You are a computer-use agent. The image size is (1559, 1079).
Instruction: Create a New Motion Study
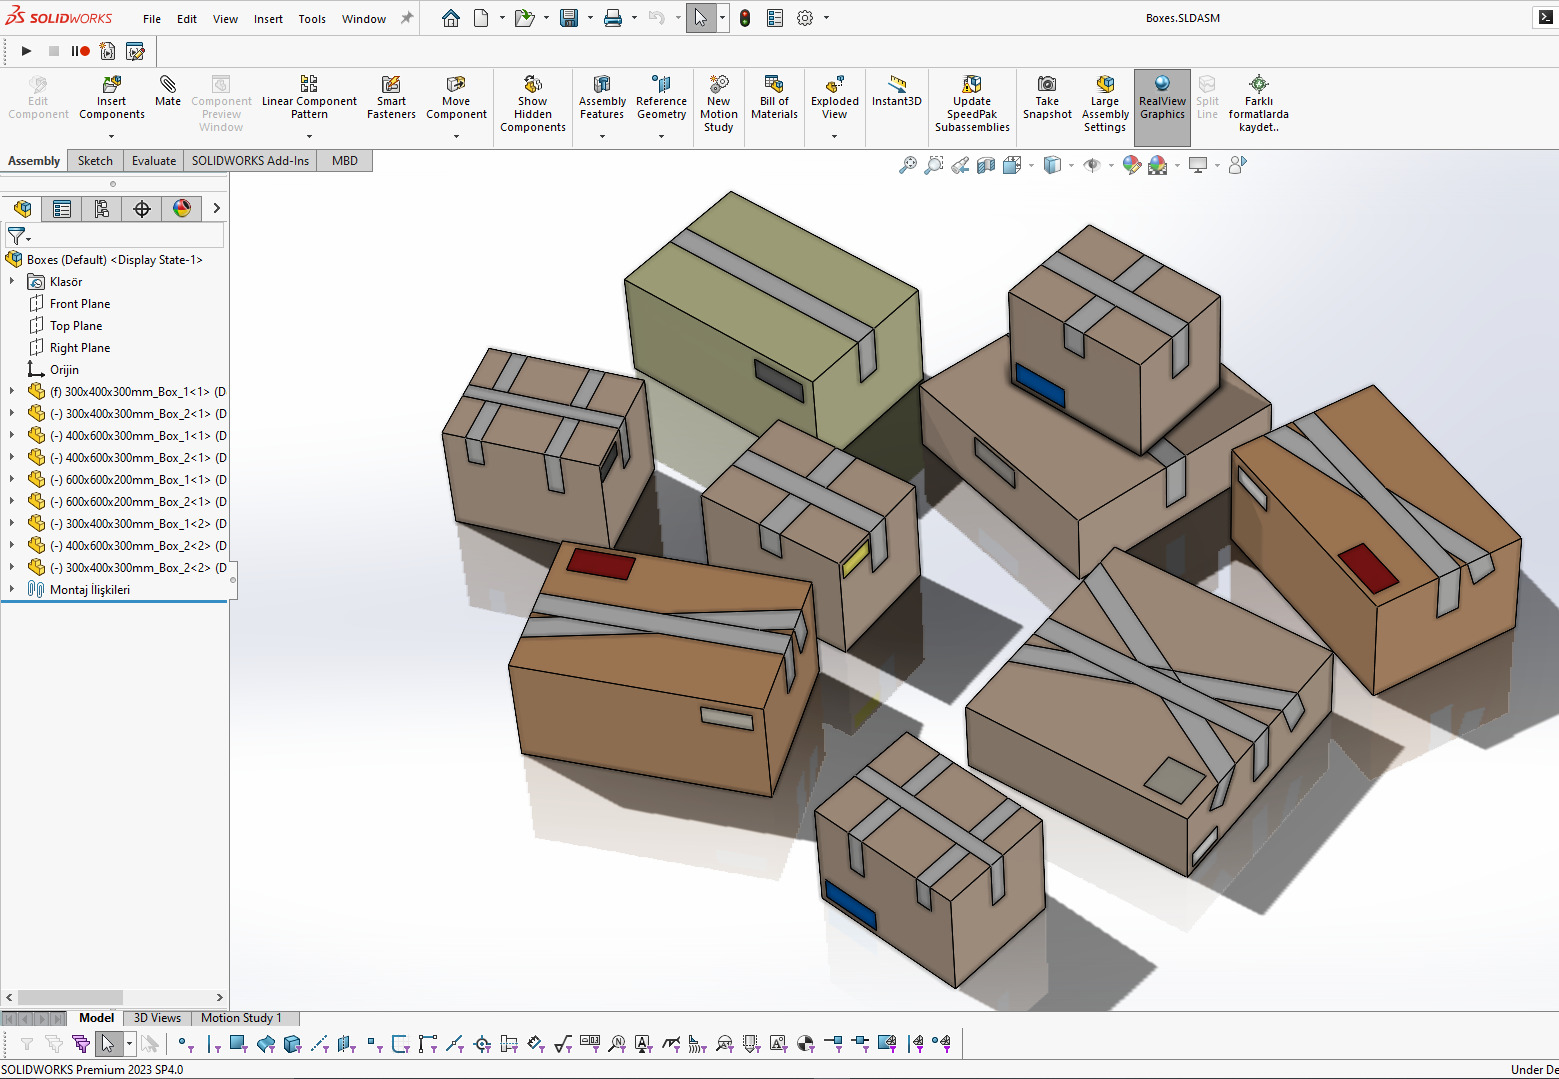click(718, 103)
